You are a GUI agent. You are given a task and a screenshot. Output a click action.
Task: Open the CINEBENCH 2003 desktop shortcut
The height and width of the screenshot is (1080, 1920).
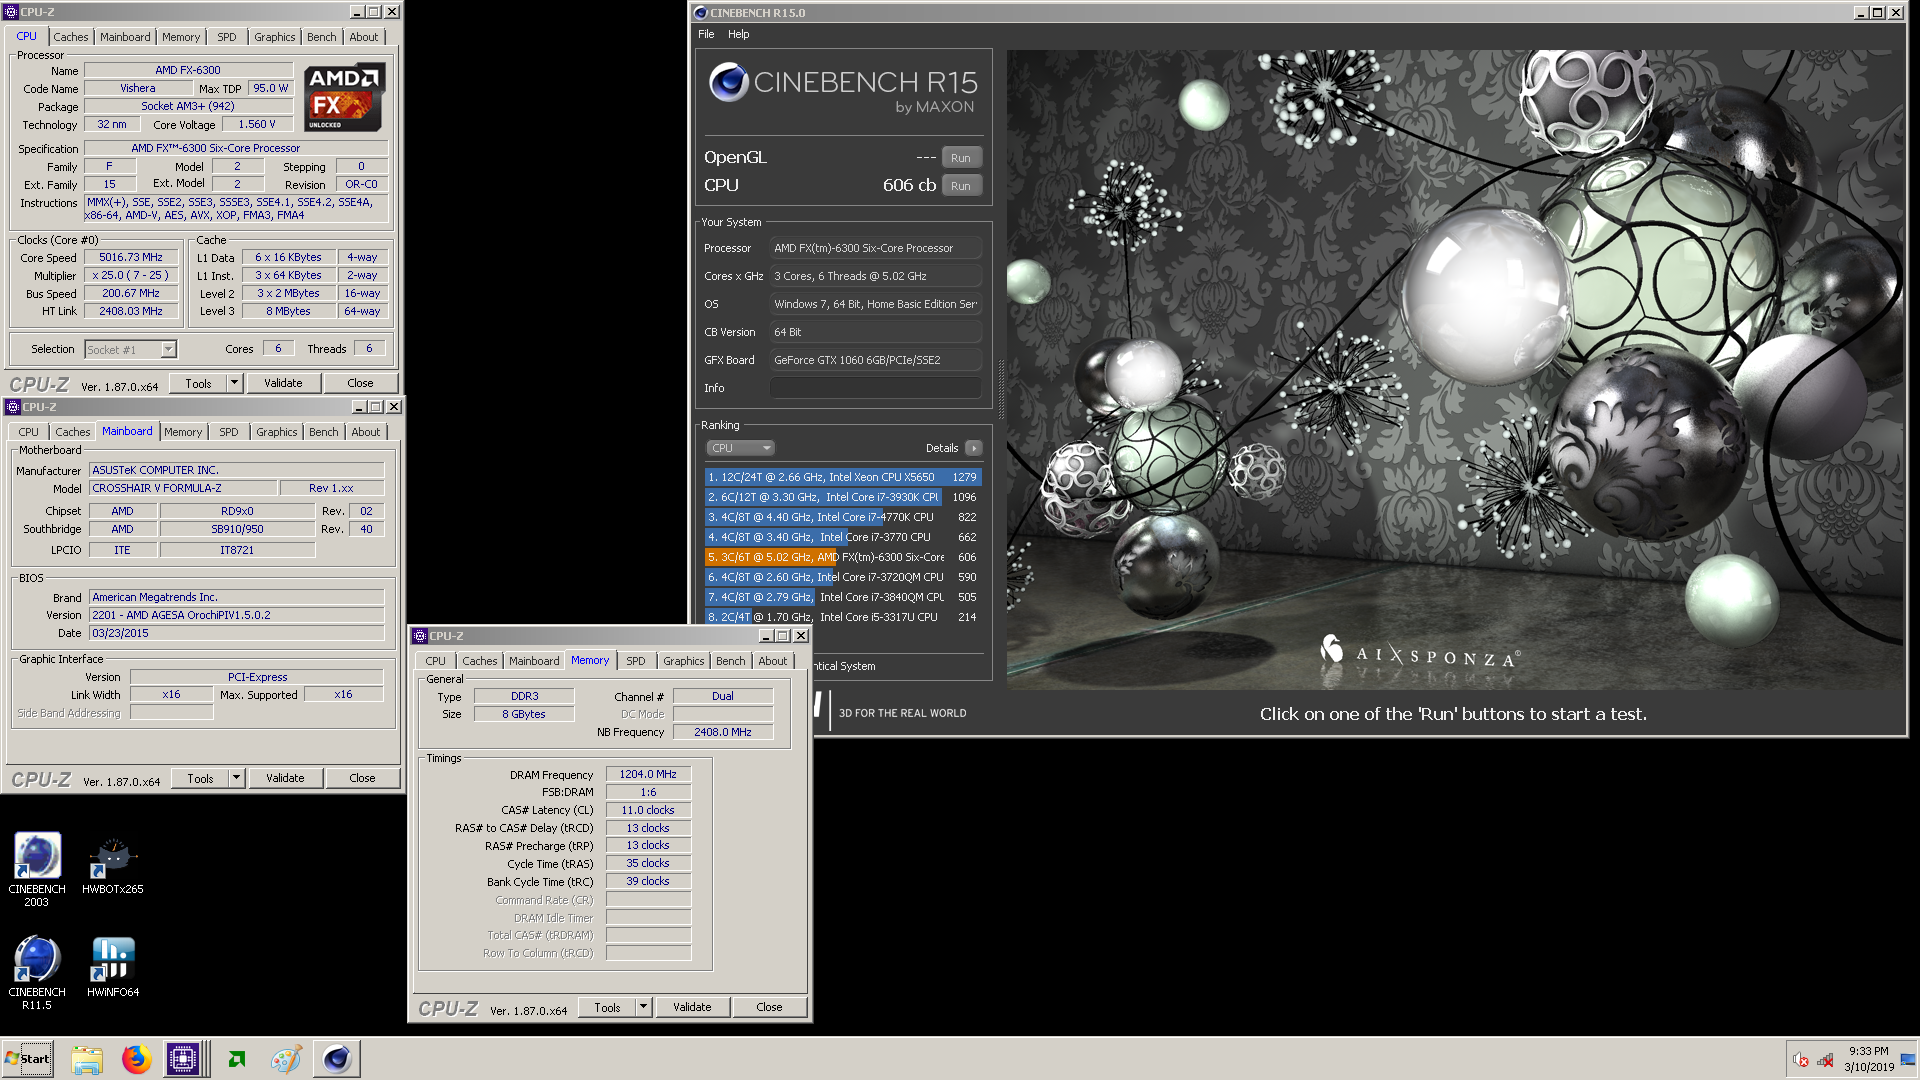[x=37, y=868]
